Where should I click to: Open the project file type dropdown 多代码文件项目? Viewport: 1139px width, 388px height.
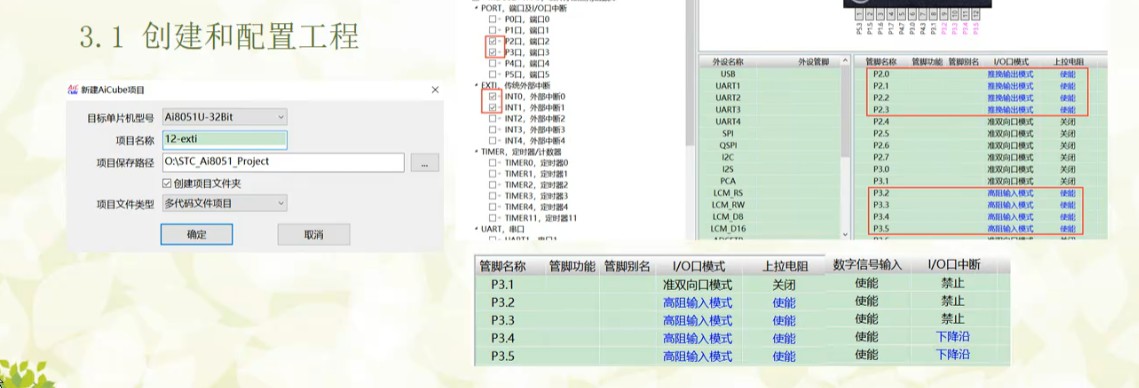(x=224, y=203)
